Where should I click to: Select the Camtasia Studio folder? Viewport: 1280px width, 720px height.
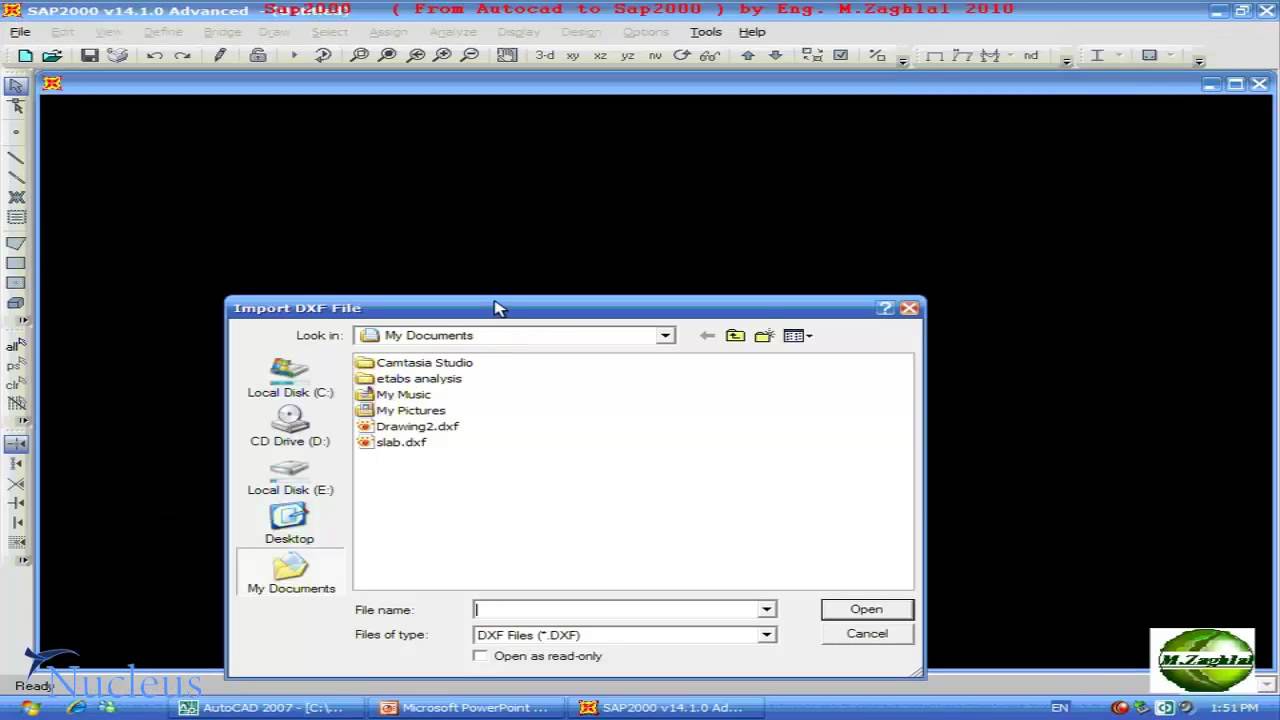click(415, 362)
